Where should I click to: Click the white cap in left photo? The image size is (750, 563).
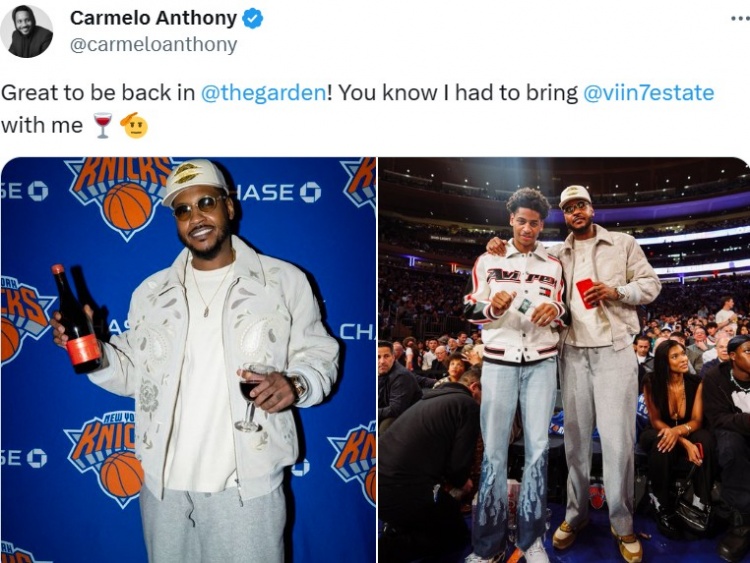tap(194, 181)
